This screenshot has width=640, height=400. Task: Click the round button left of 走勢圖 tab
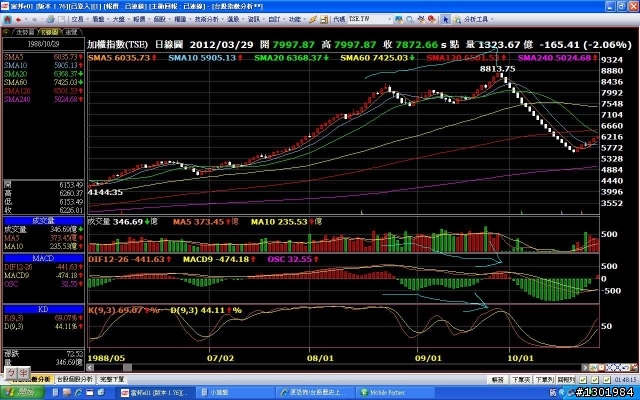tap(6, 32)
